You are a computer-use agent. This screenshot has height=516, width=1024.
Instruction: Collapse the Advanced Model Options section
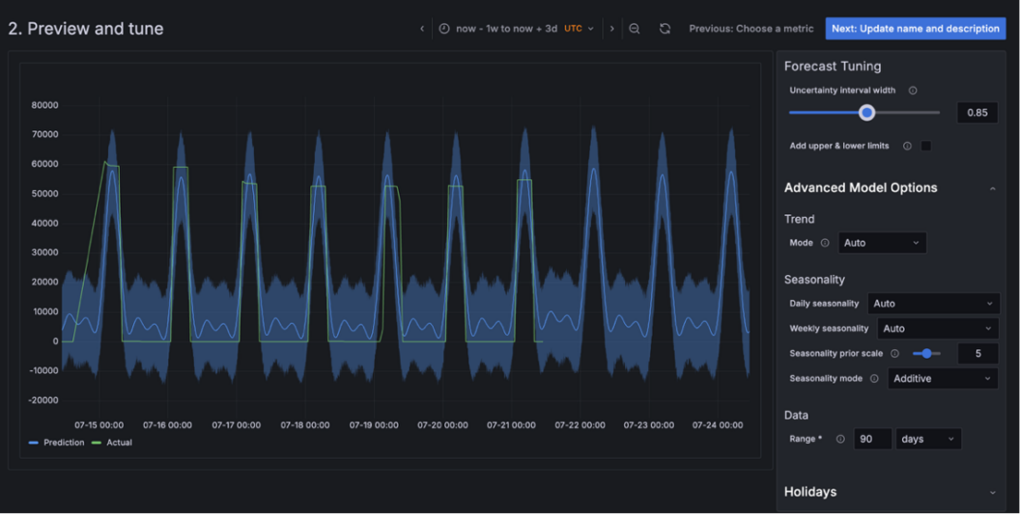click(992, 189)
